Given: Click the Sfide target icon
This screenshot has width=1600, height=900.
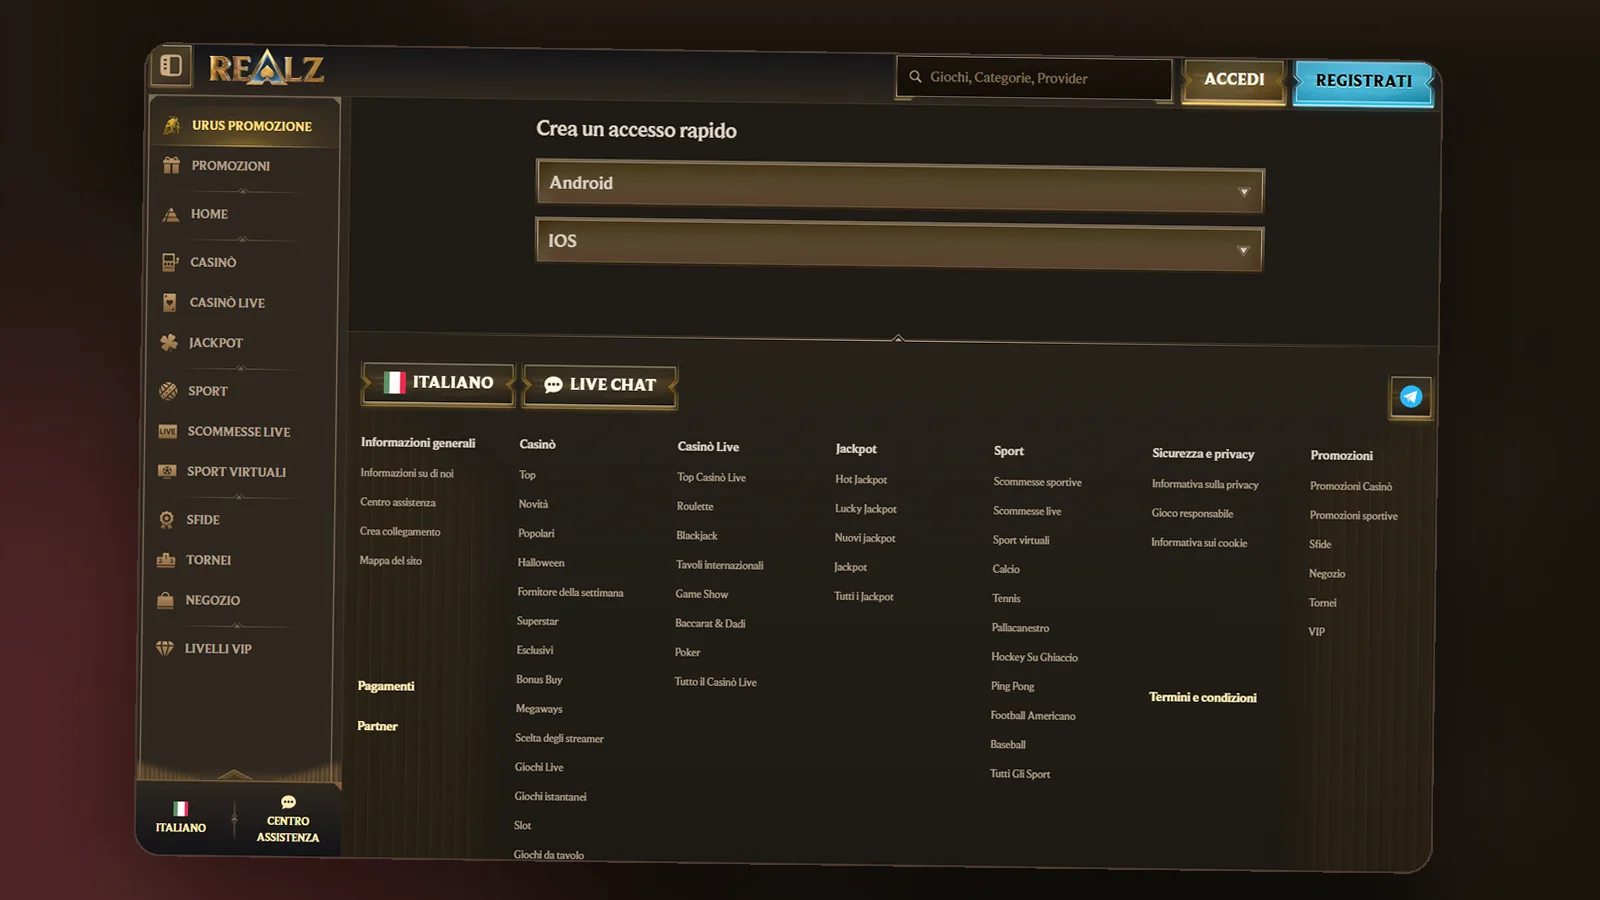Looking at the screenshot, I should (167, 519).
